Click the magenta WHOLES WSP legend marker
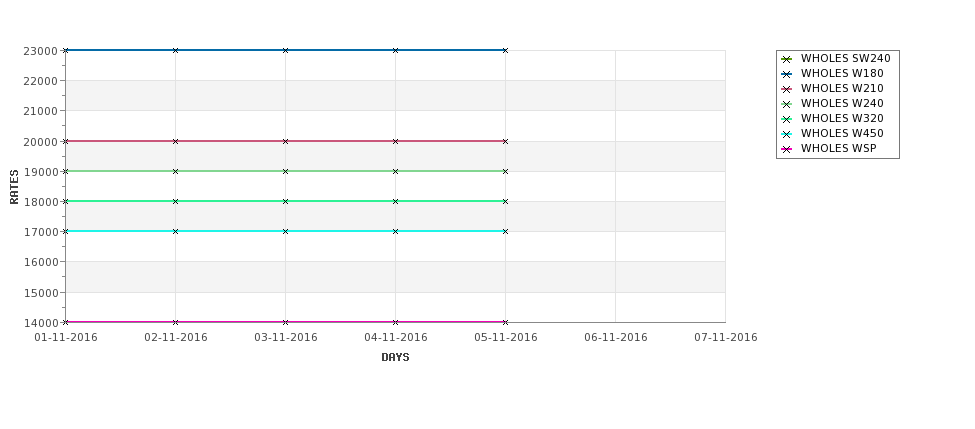This screenshot has width=975, height=429. [x=786, y=149]
